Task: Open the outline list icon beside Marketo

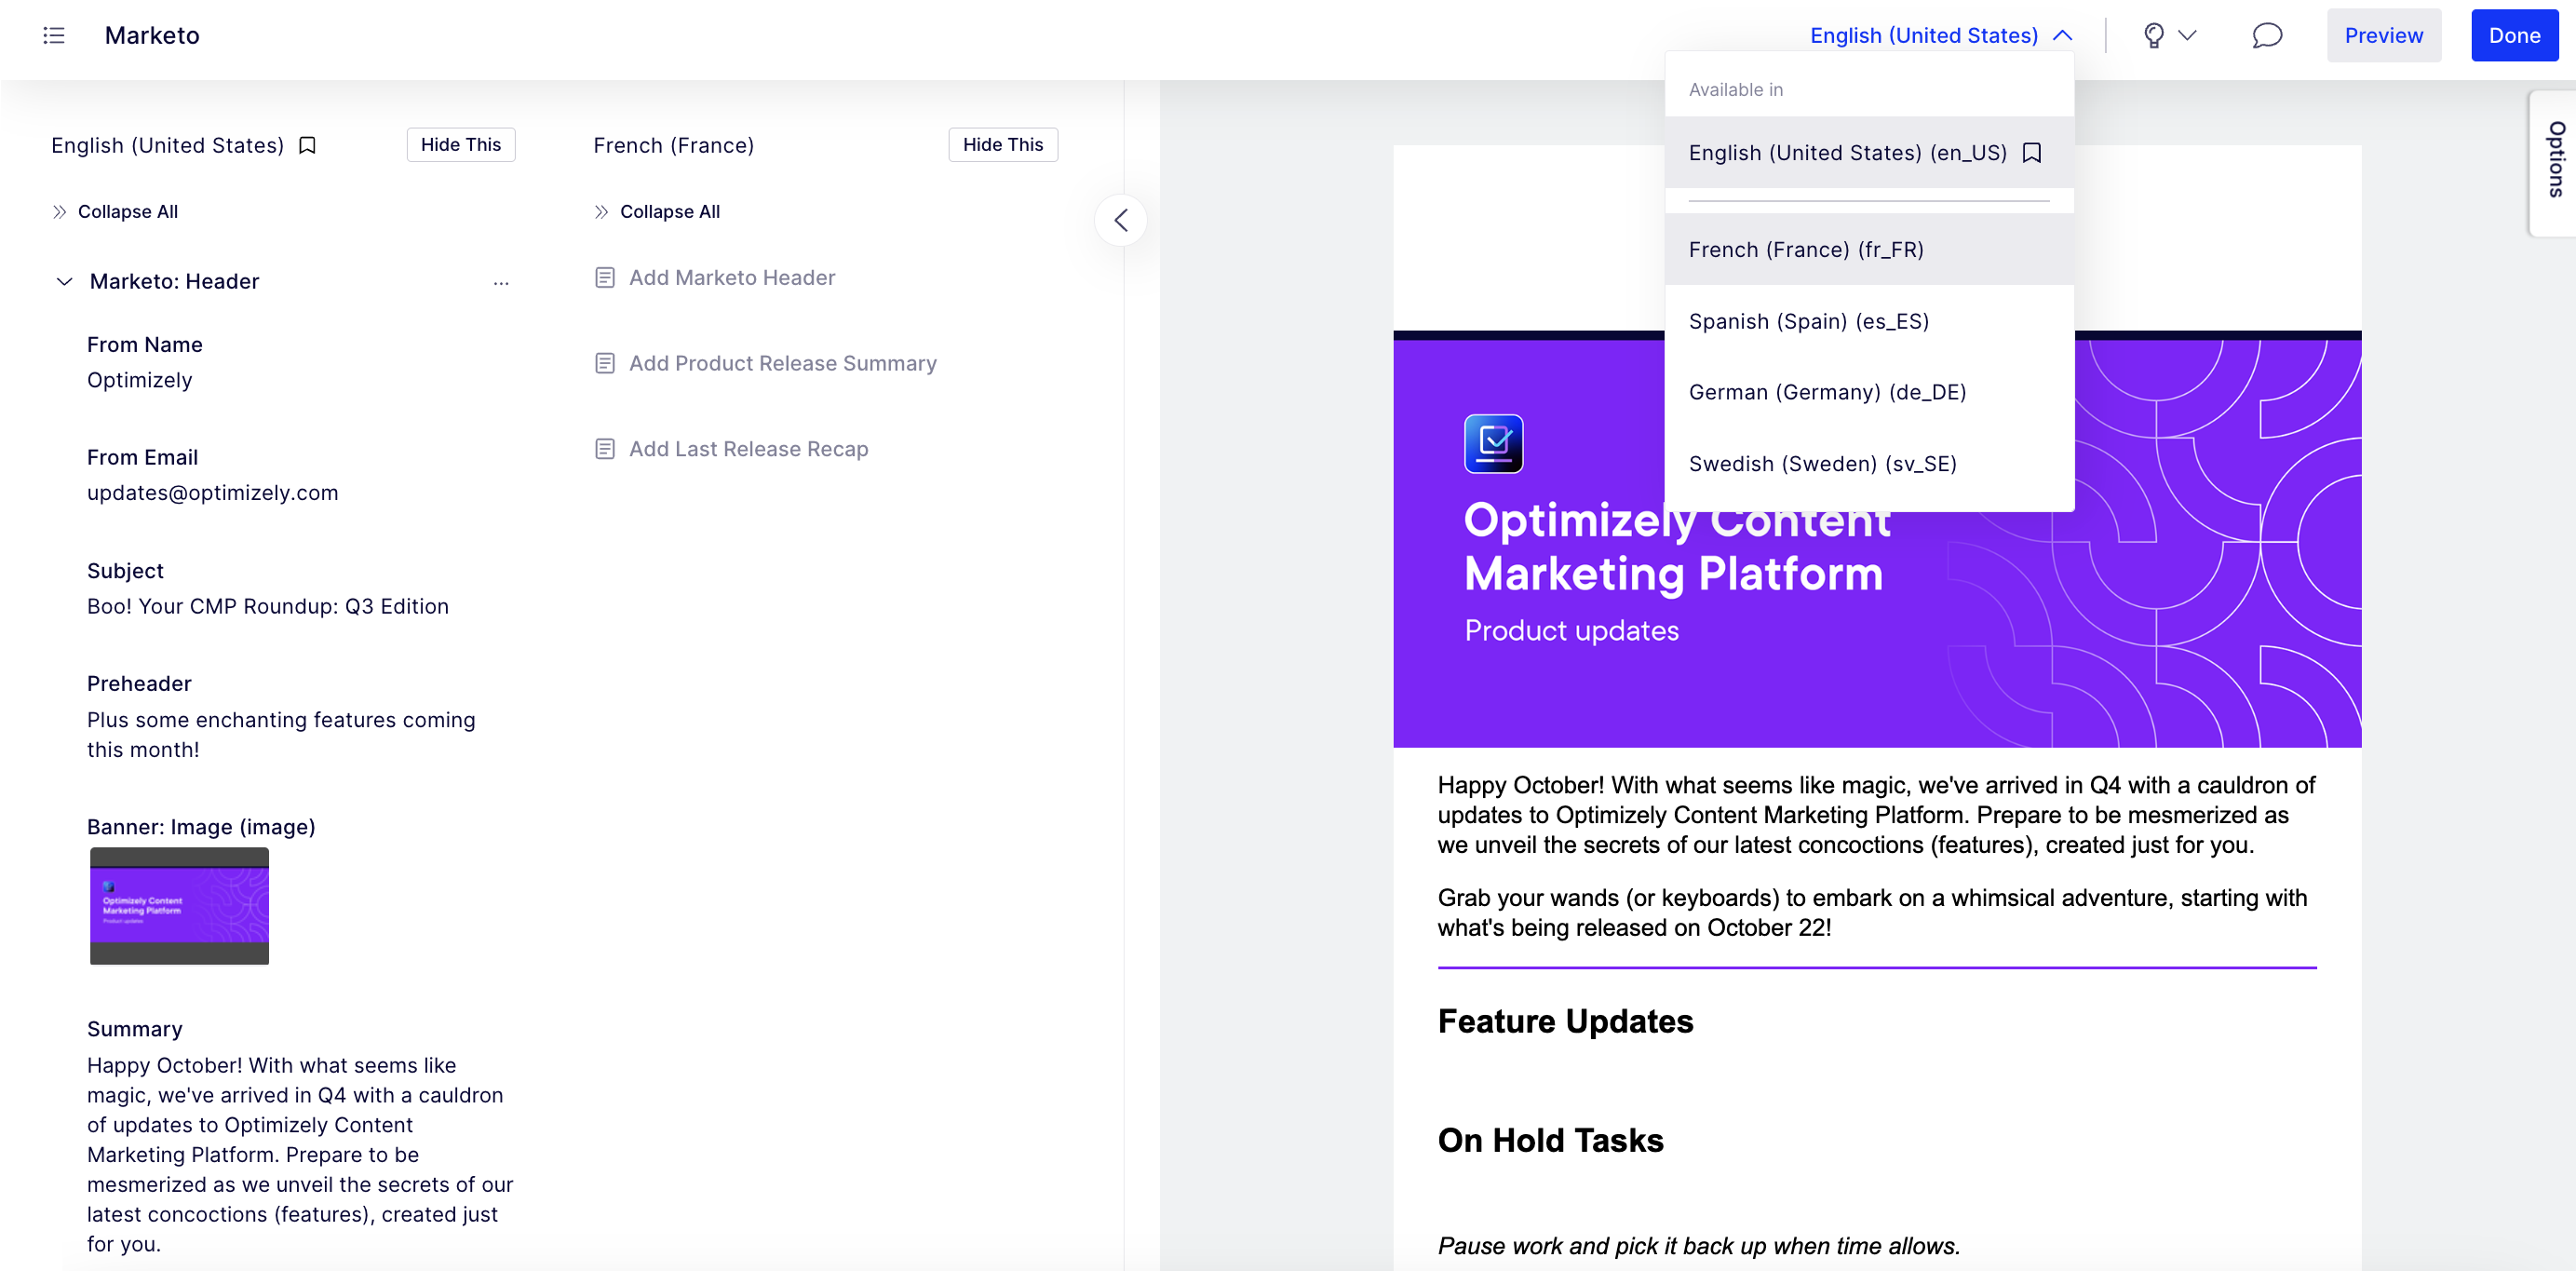Action: point(54,36)
